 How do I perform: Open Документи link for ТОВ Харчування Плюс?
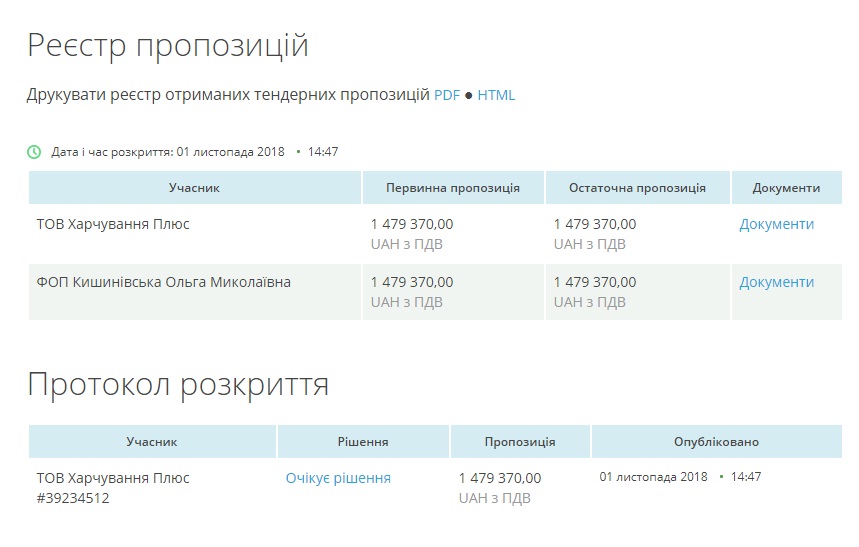(776, 224)
